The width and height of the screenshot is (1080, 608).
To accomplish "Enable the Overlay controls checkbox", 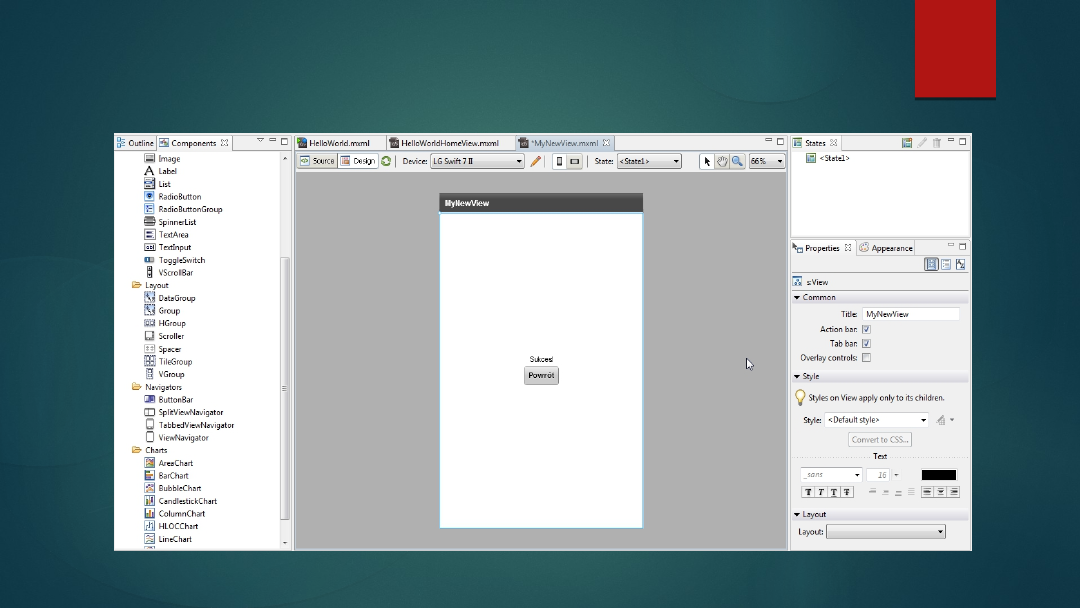I will [x=866, y=357].
